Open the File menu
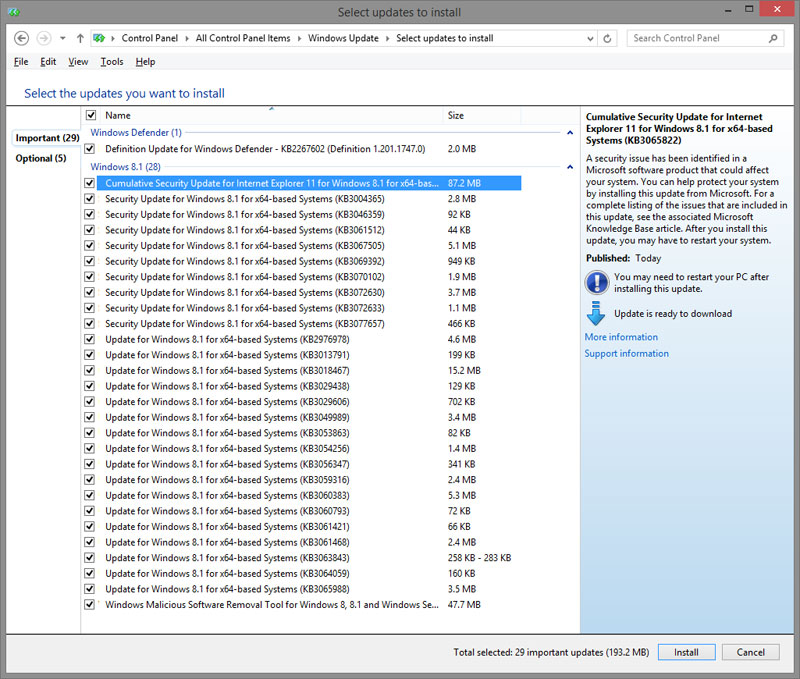 pyautogui.click(x=21, y=62)
